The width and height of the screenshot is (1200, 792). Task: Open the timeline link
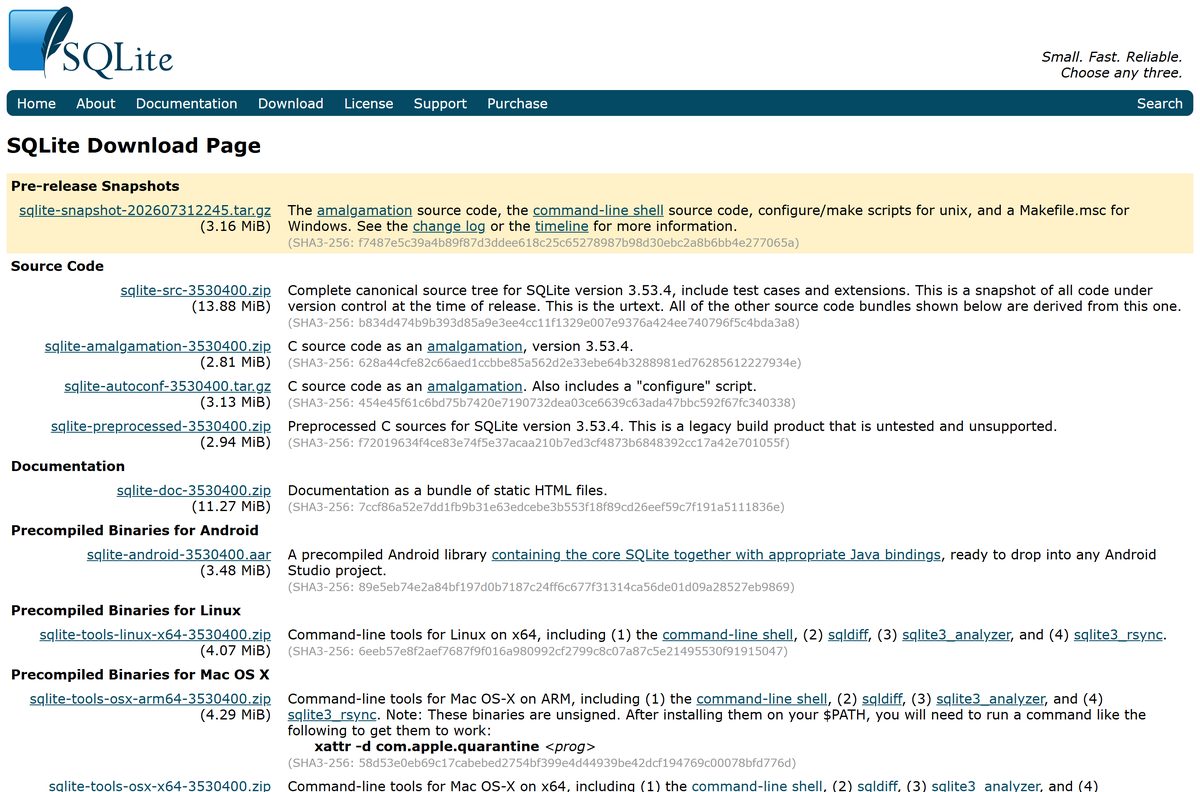tap(561, 226)
